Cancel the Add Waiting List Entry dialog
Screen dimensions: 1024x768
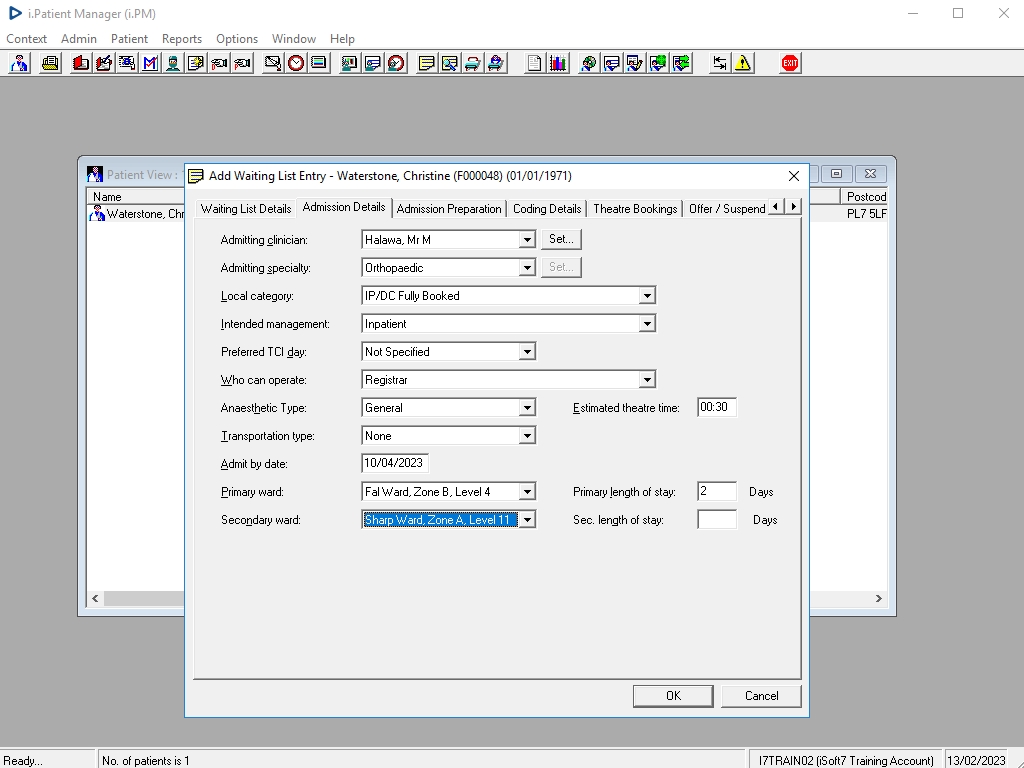click(x=761, y=696)
